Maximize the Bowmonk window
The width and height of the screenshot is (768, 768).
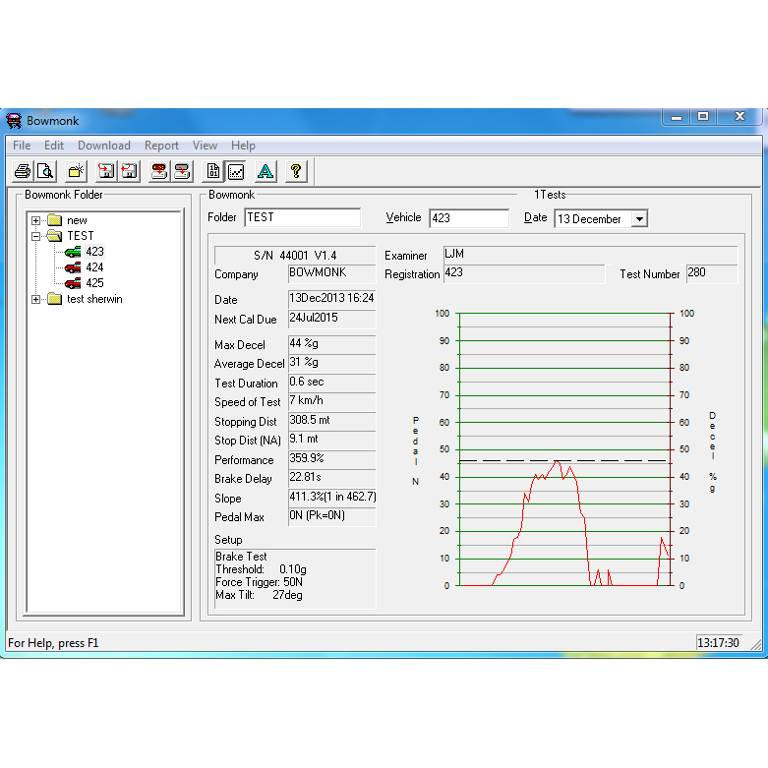[x=703, y=117]
